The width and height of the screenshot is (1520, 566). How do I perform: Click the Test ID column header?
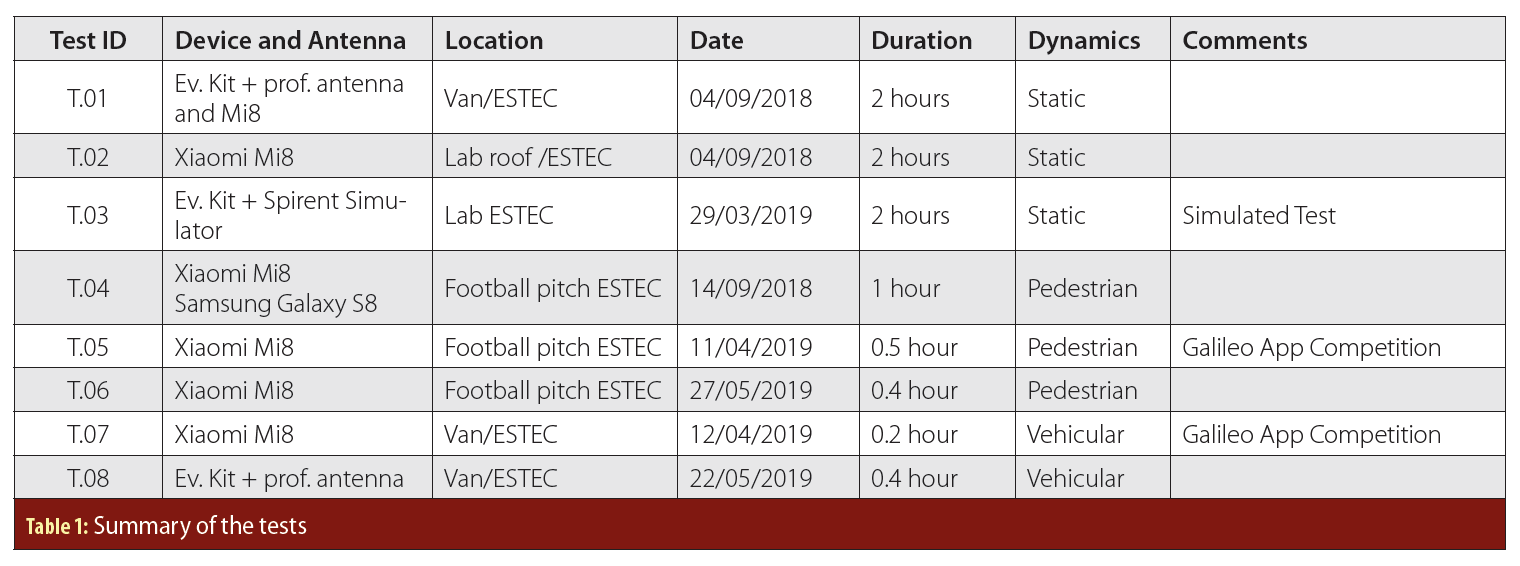coord(88,40)
